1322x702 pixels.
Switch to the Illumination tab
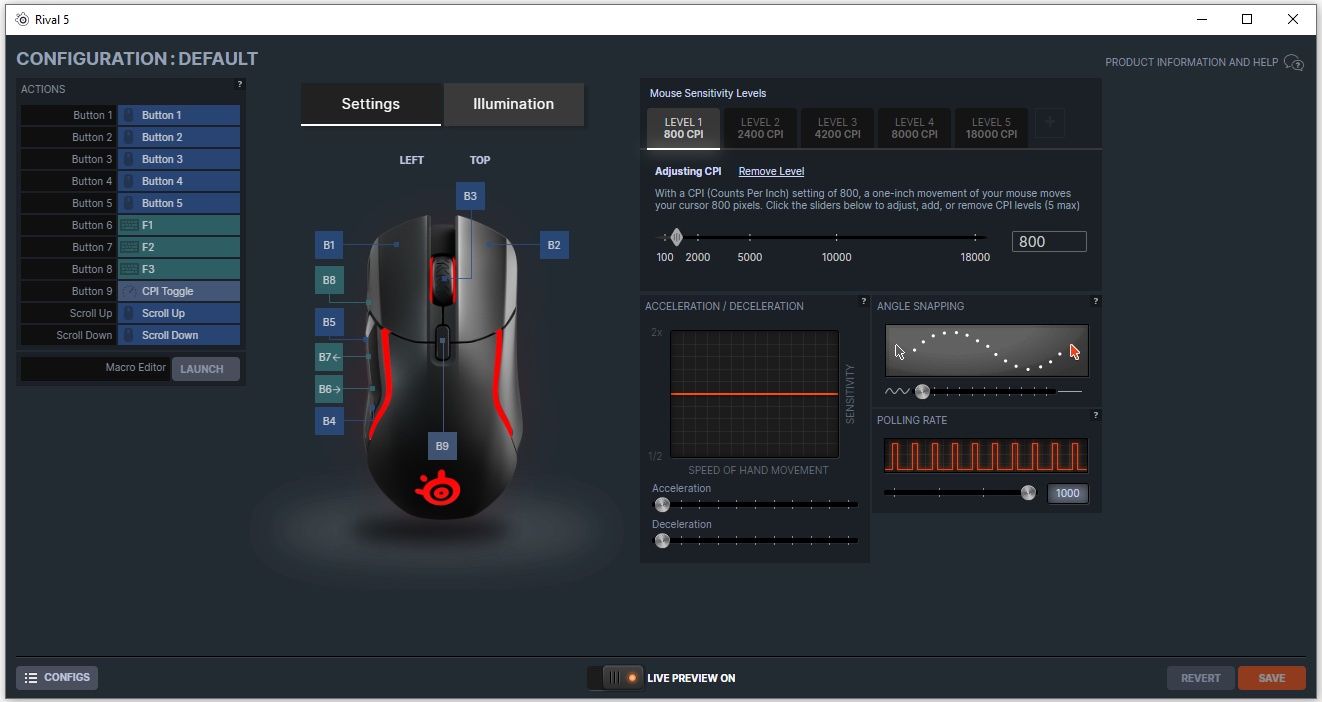coord(514,104)
